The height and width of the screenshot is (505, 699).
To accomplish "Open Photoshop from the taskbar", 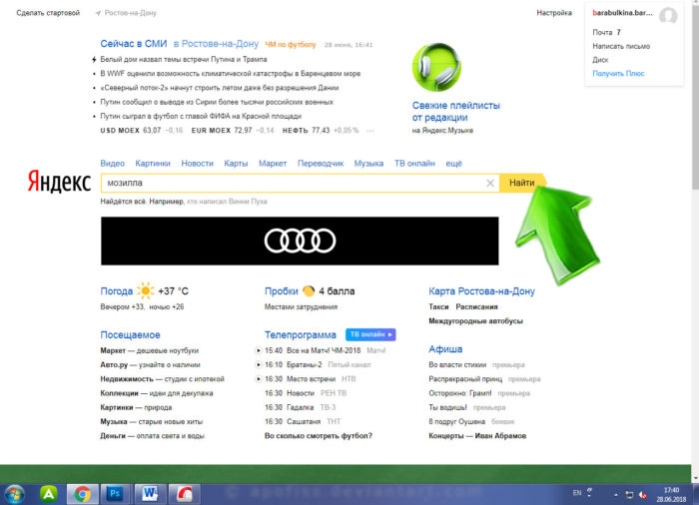I will [115, 494].
